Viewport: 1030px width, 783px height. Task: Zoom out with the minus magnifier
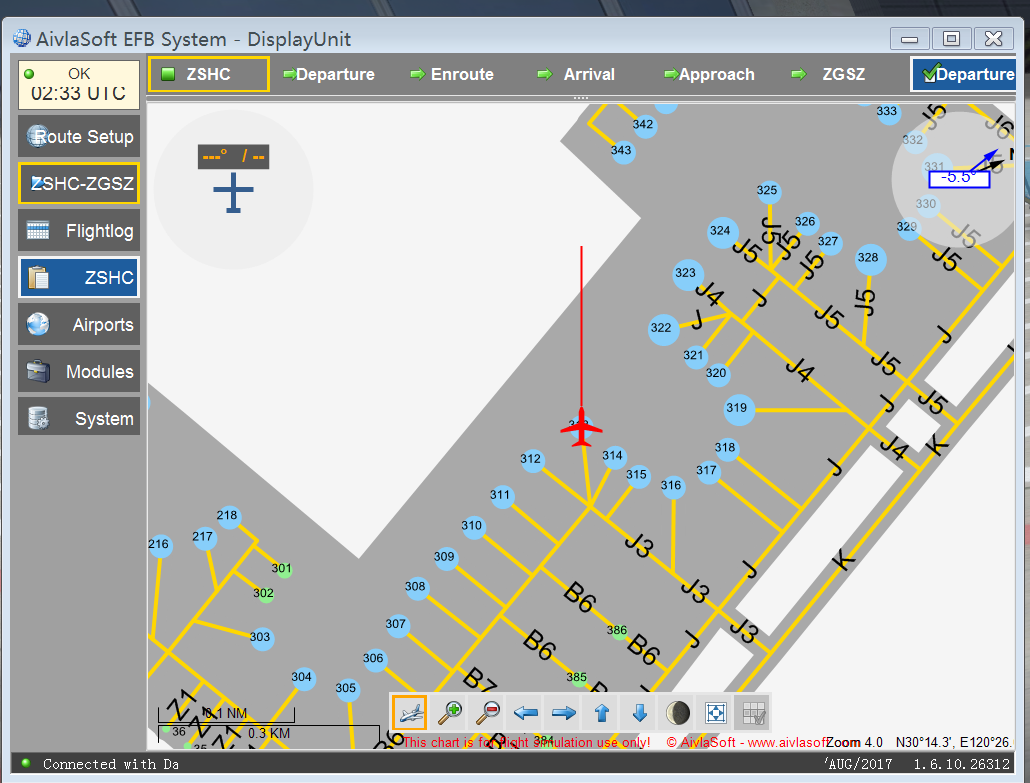[x=488, y=713]
